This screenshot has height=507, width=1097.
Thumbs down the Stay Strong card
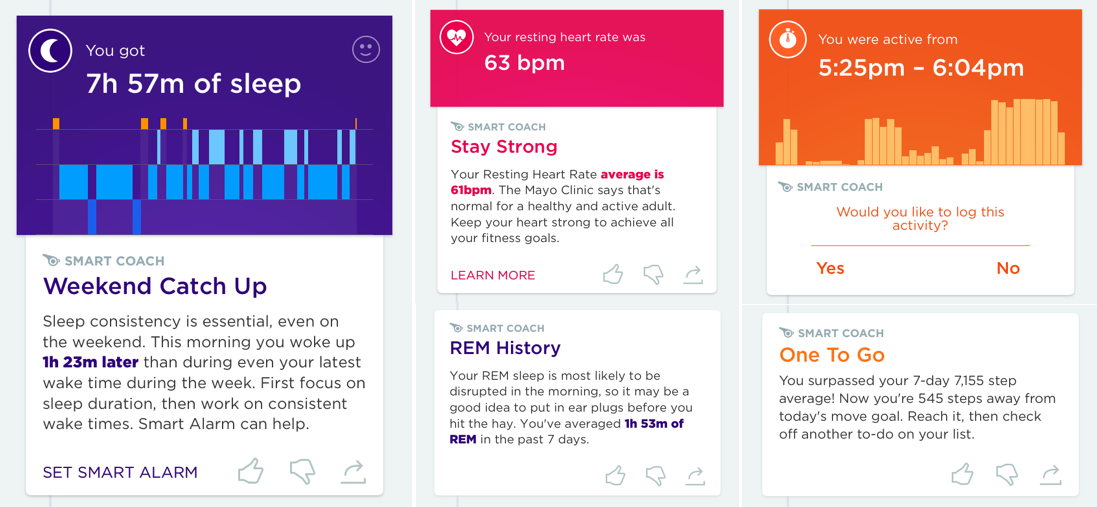653,275
